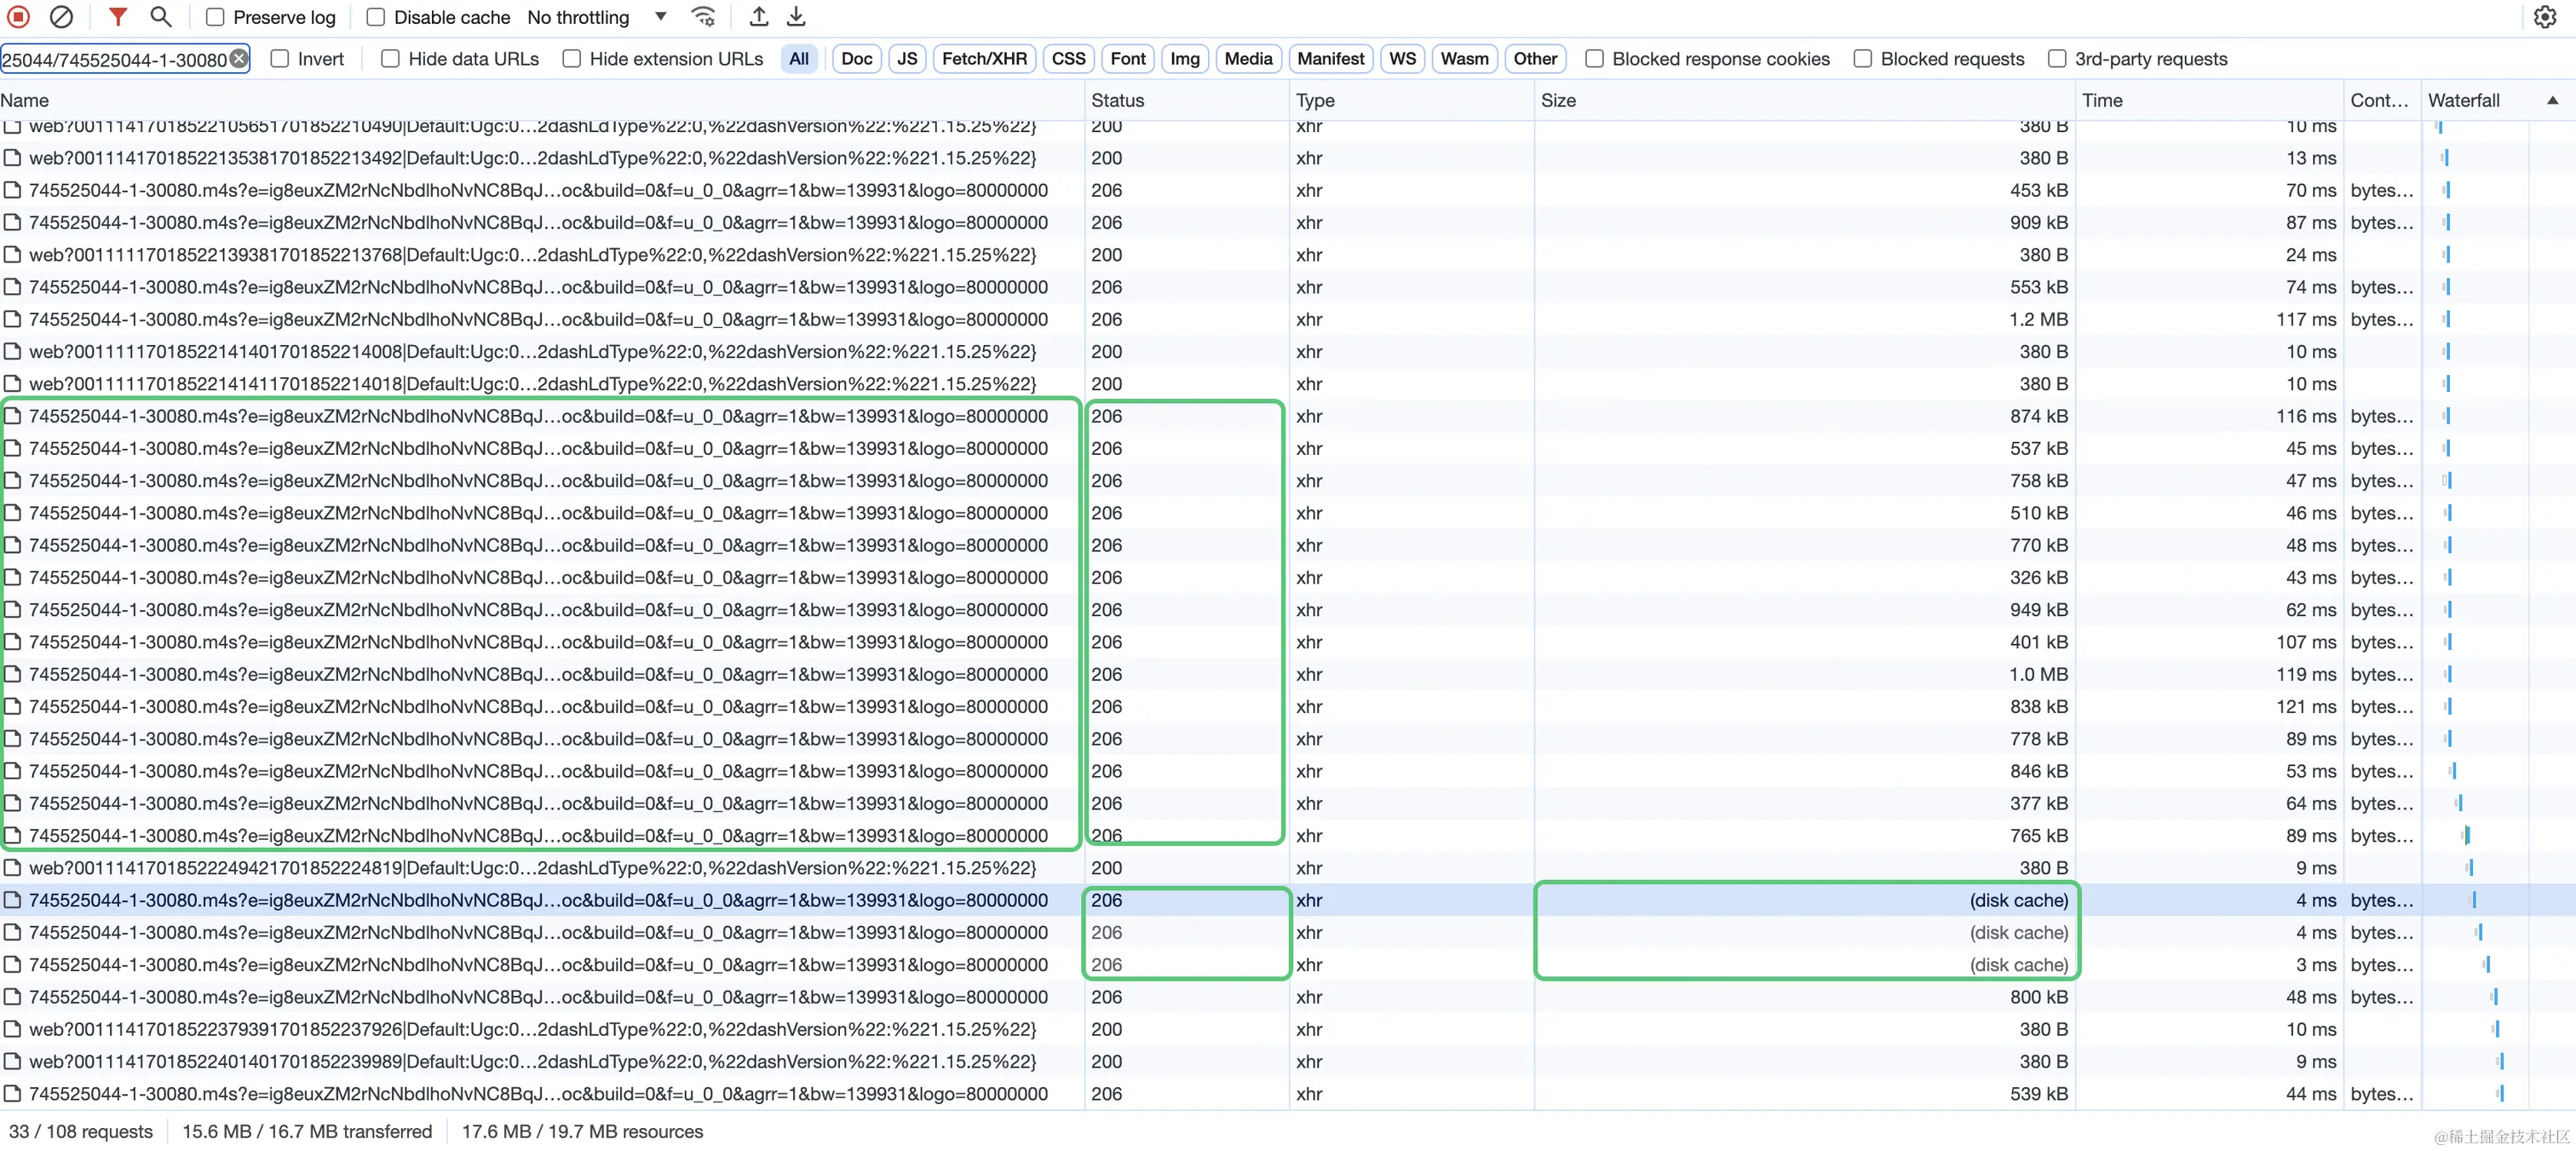Image resolution: width=2576 pixels, height=1151 pixels.
Task: Select the Media filter type
Action: click(x=1247, y=59)
